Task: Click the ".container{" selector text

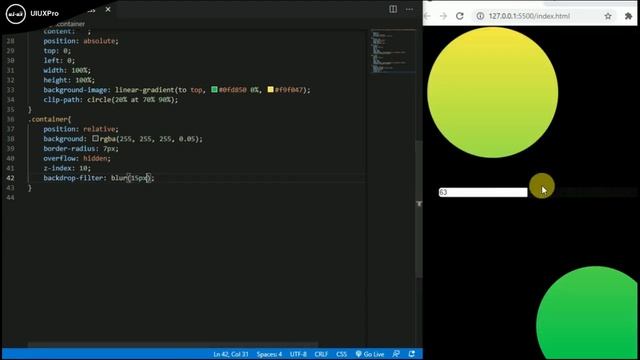Action: click(x=49, y=119)
